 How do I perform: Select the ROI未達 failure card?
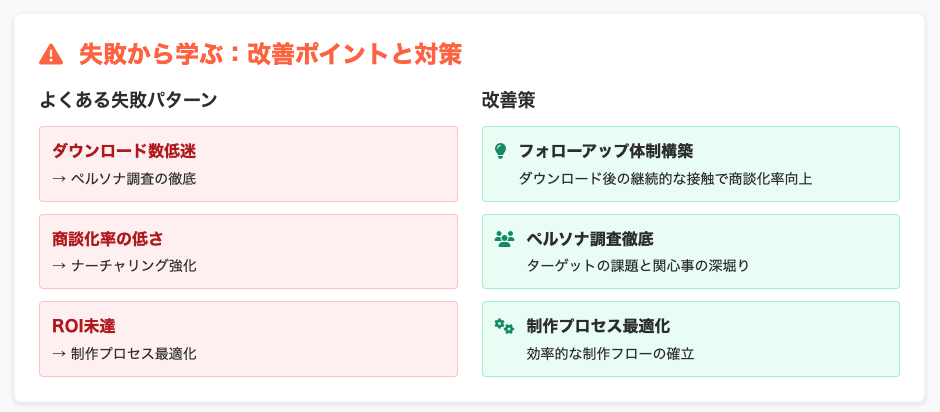248,339
